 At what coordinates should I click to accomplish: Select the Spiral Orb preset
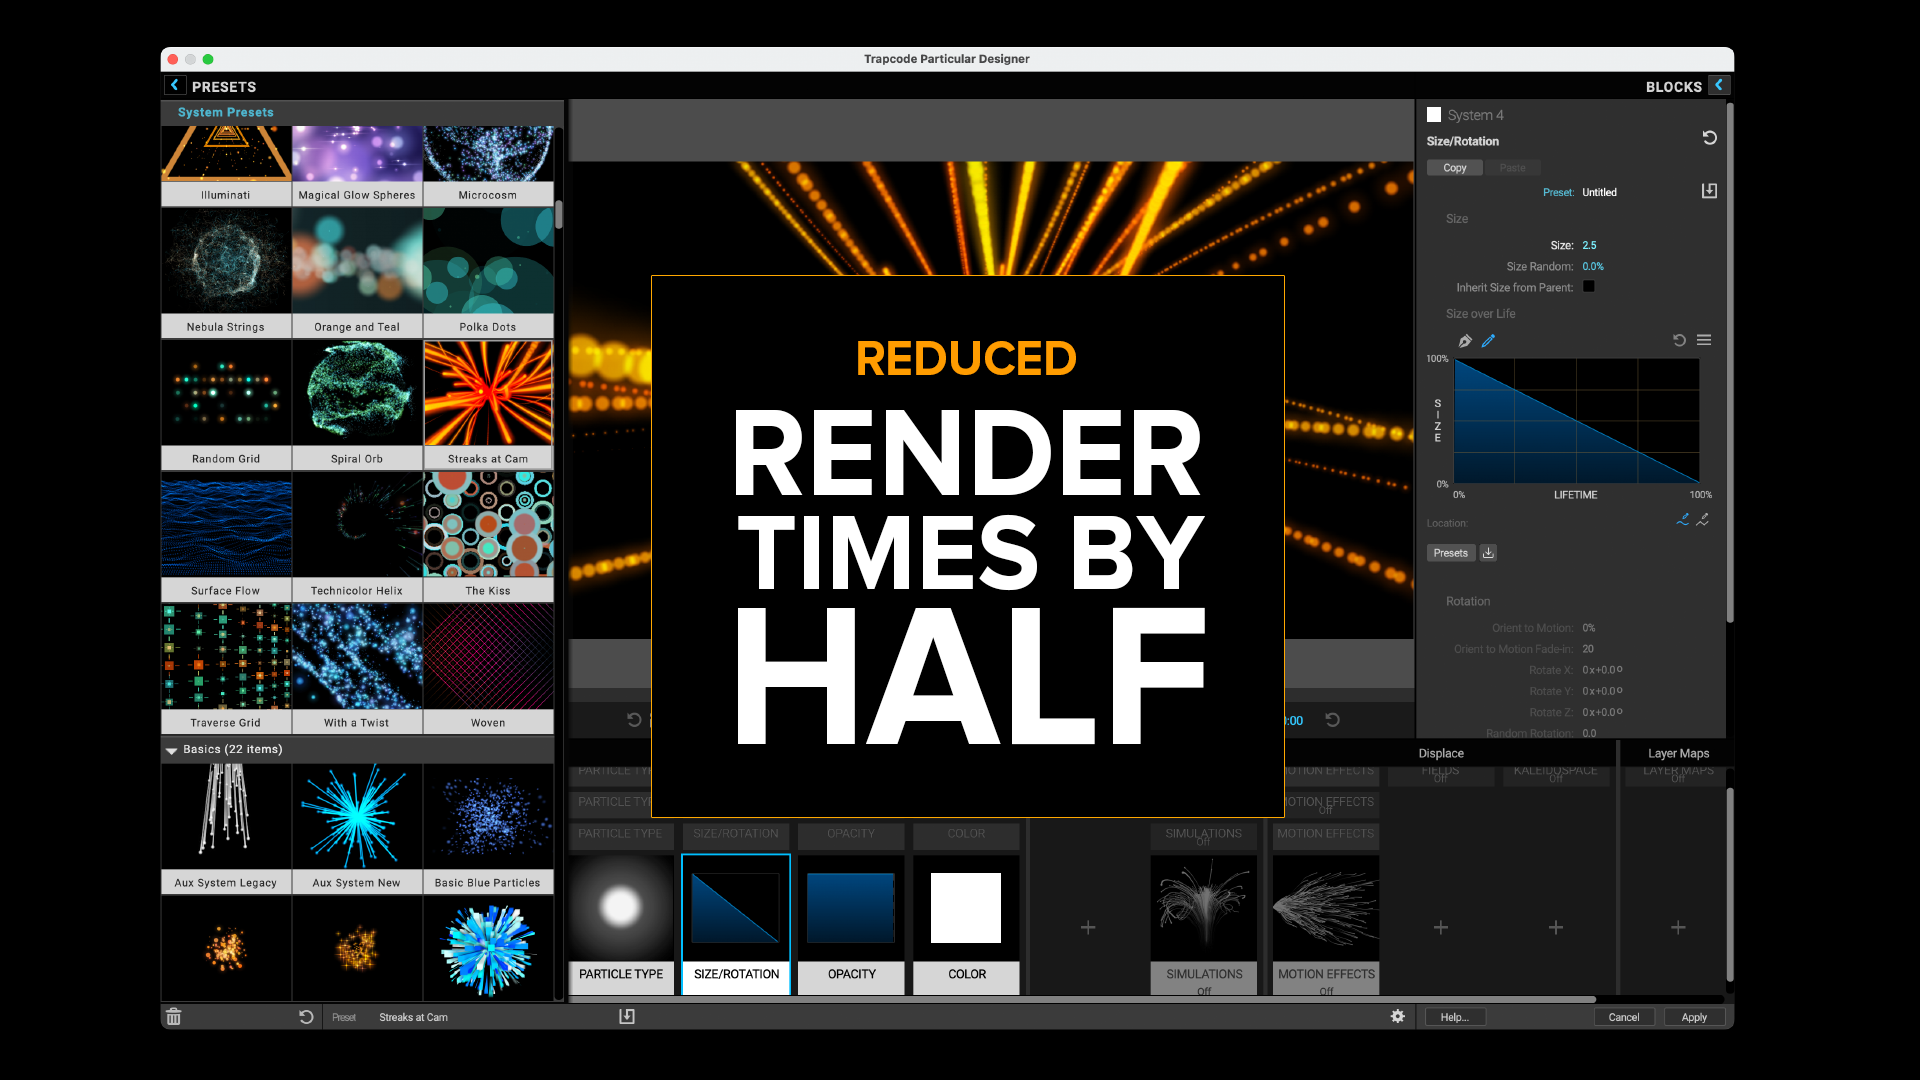357,405
